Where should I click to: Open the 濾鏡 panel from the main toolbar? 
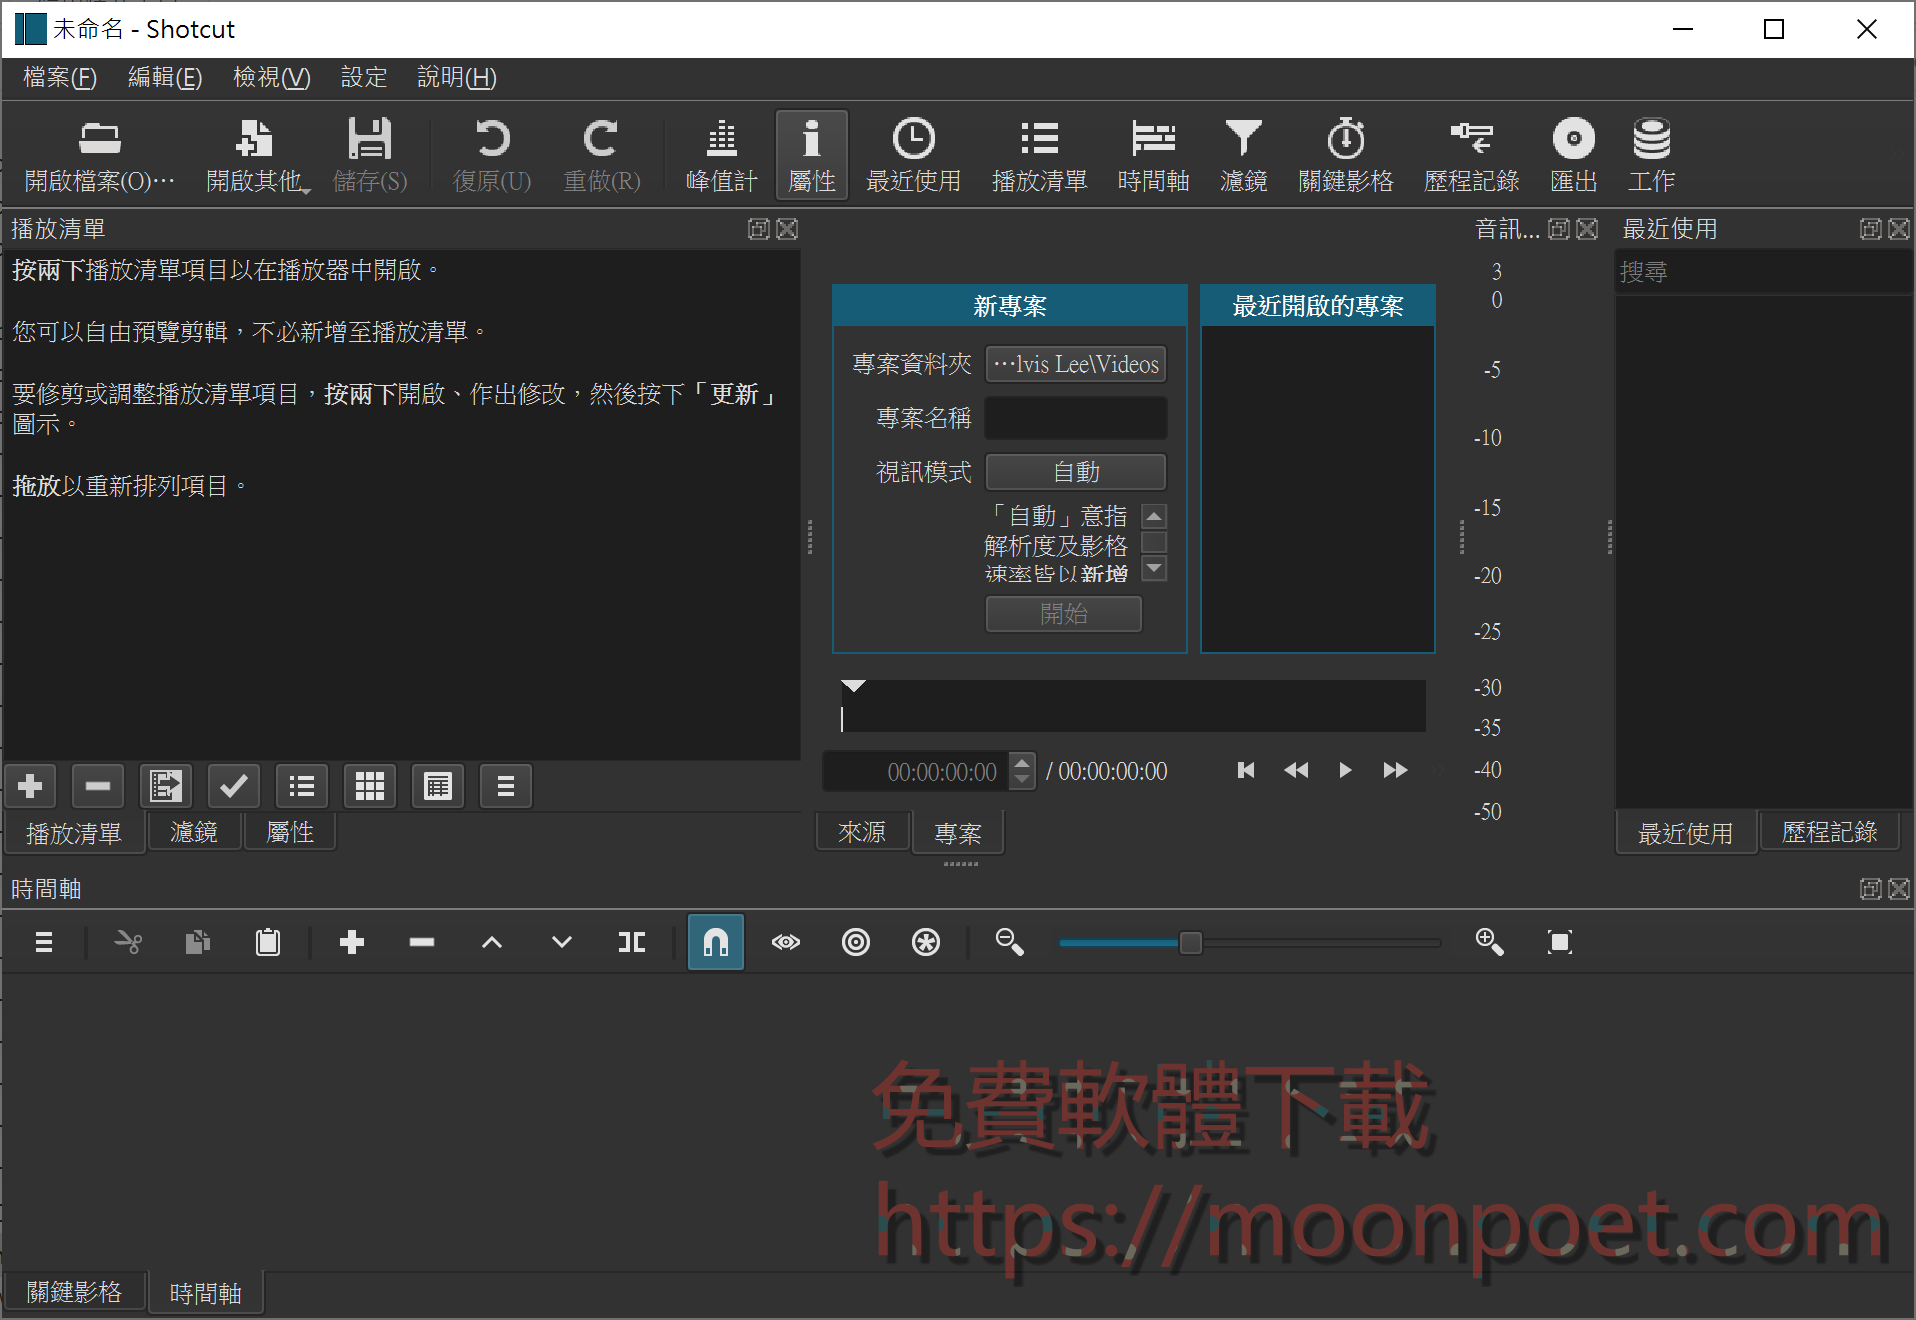pyautogui.click(x=1243, y=155)
